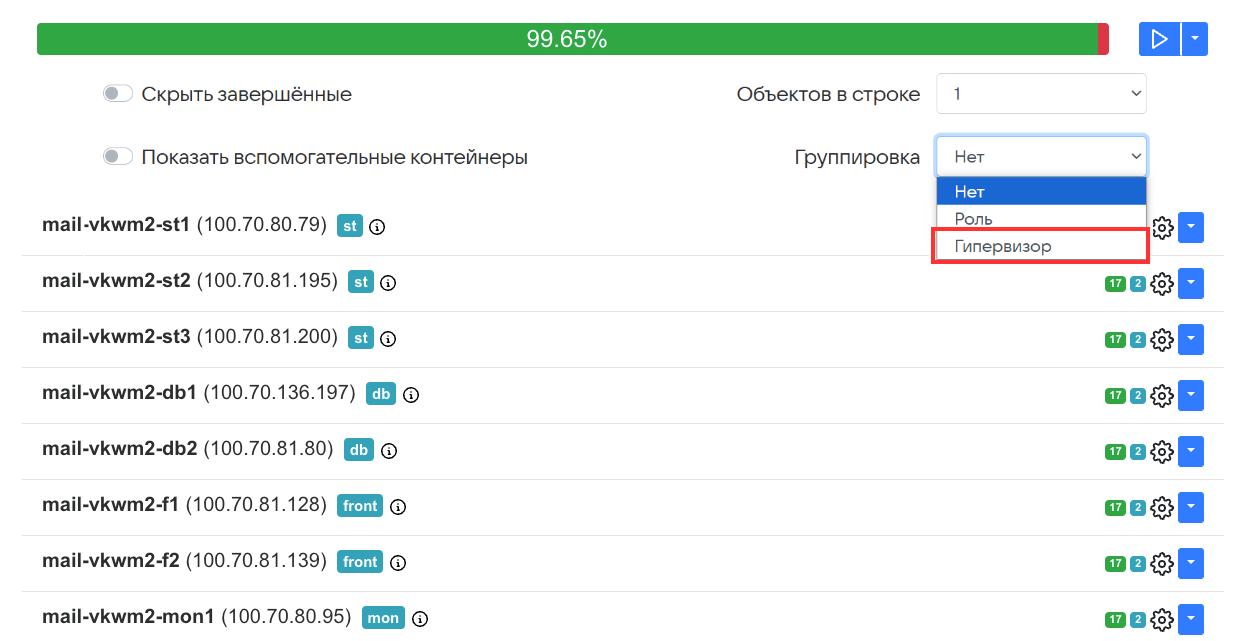Open blue dropdown for mail-vkwm2-st2
The height and width of the screenshot is (641, 1242).
(1190, 284)
